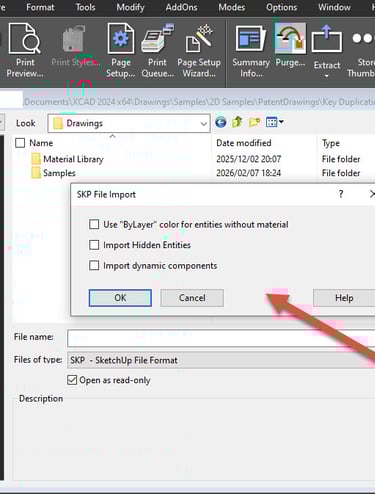The width and height of the screenshot is (375, 494).
Task: Sort the file list by the Type column
Action: [x=331, y=143]
